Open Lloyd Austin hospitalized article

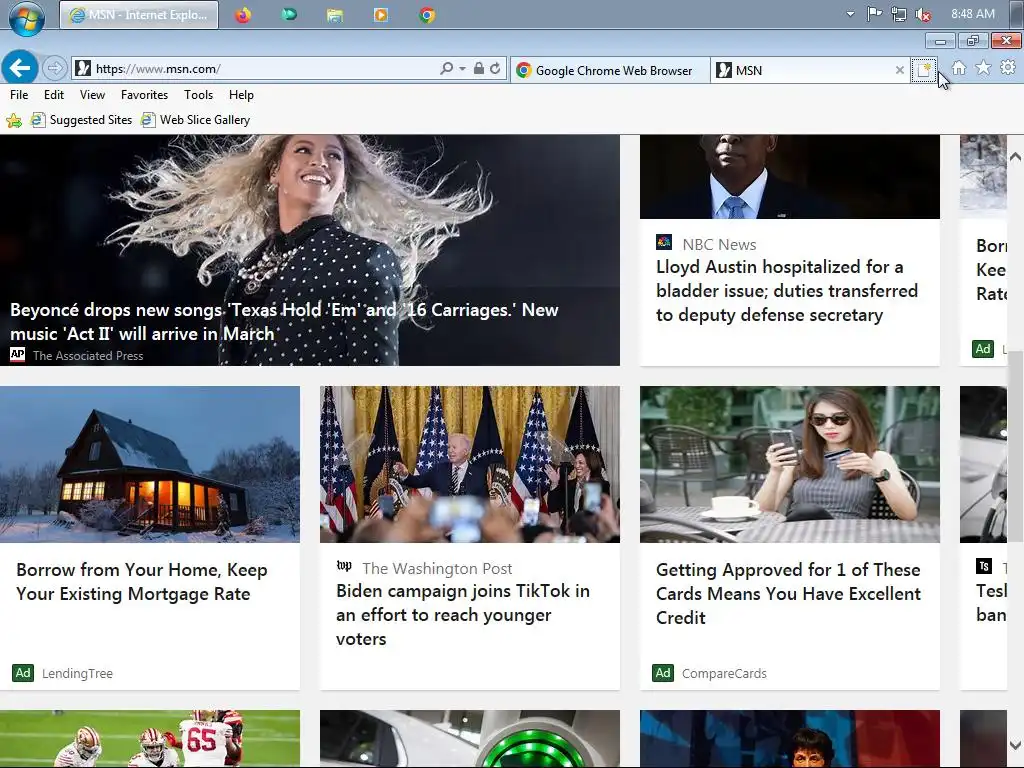tap(787, 291)
